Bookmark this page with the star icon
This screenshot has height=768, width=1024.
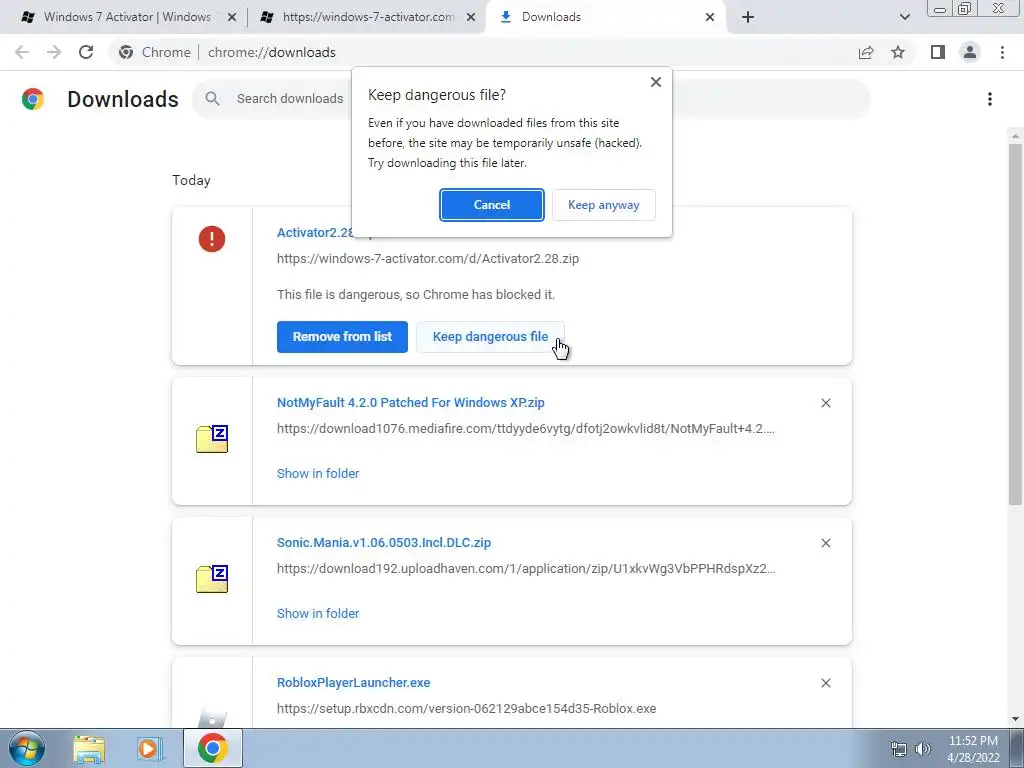[x=898, y=52]
